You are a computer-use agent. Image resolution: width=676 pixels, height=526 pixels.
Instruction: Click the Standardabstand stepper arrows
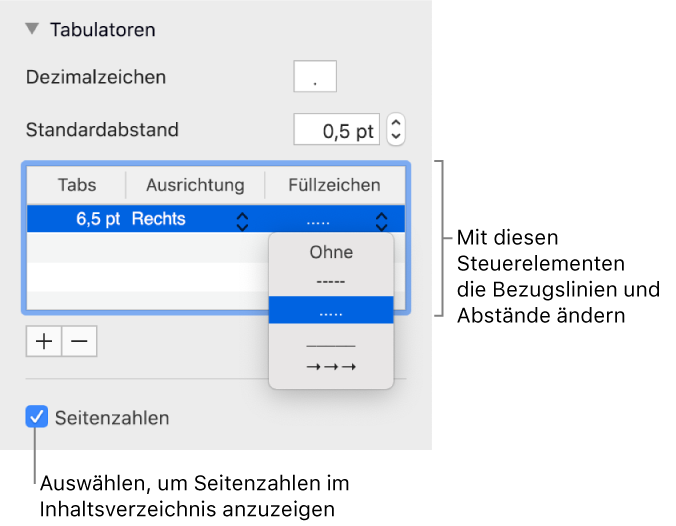tap(396, 129)
